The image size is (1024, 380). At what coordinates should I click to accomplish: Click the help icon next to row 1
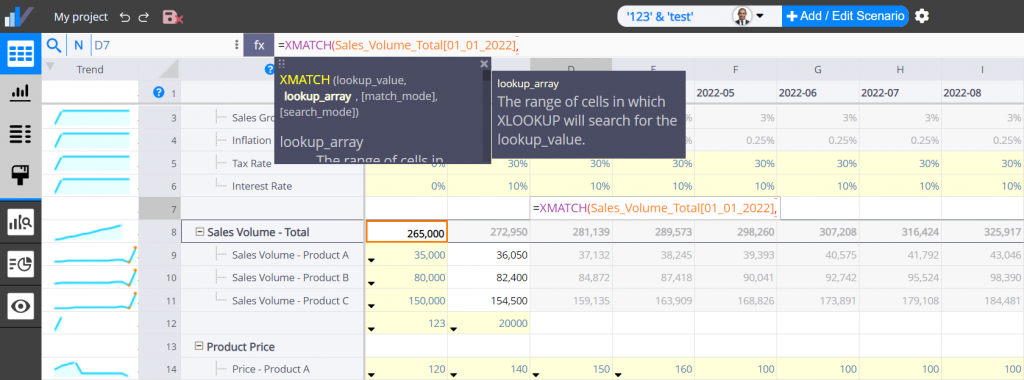tap(158, 93)
